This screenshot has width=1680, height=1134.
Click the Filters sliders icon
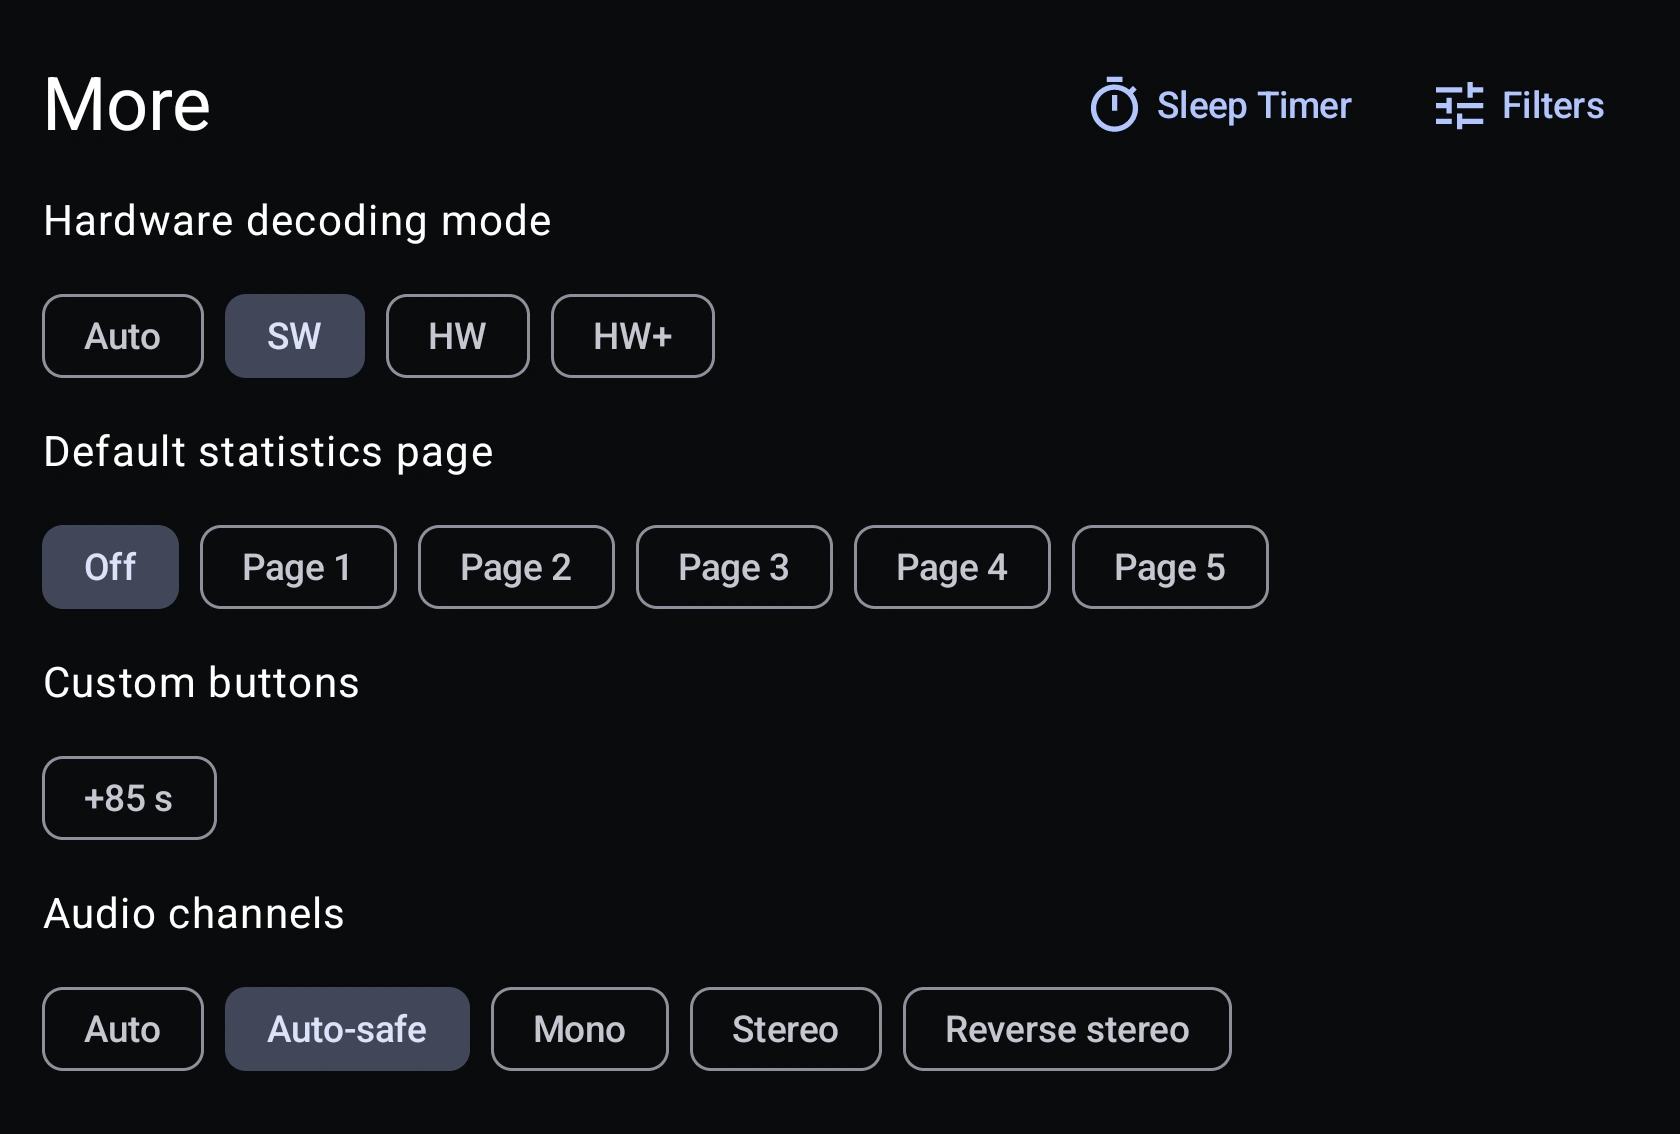pos(1459,106)
